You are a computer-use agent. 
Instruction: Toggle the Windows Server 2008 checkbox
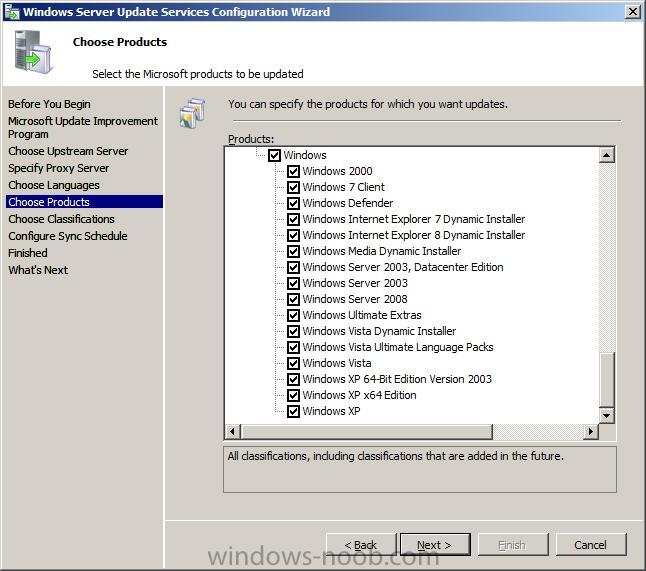click(293, 300)
